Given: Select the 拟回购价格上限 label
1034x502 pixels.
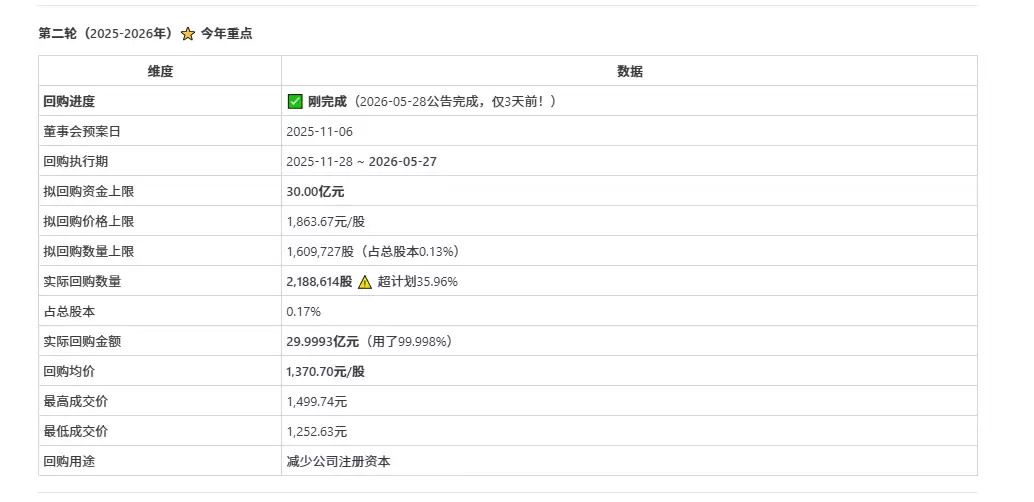Looking at the screenshot, I should pyautogui.click(x=89, y=222).
